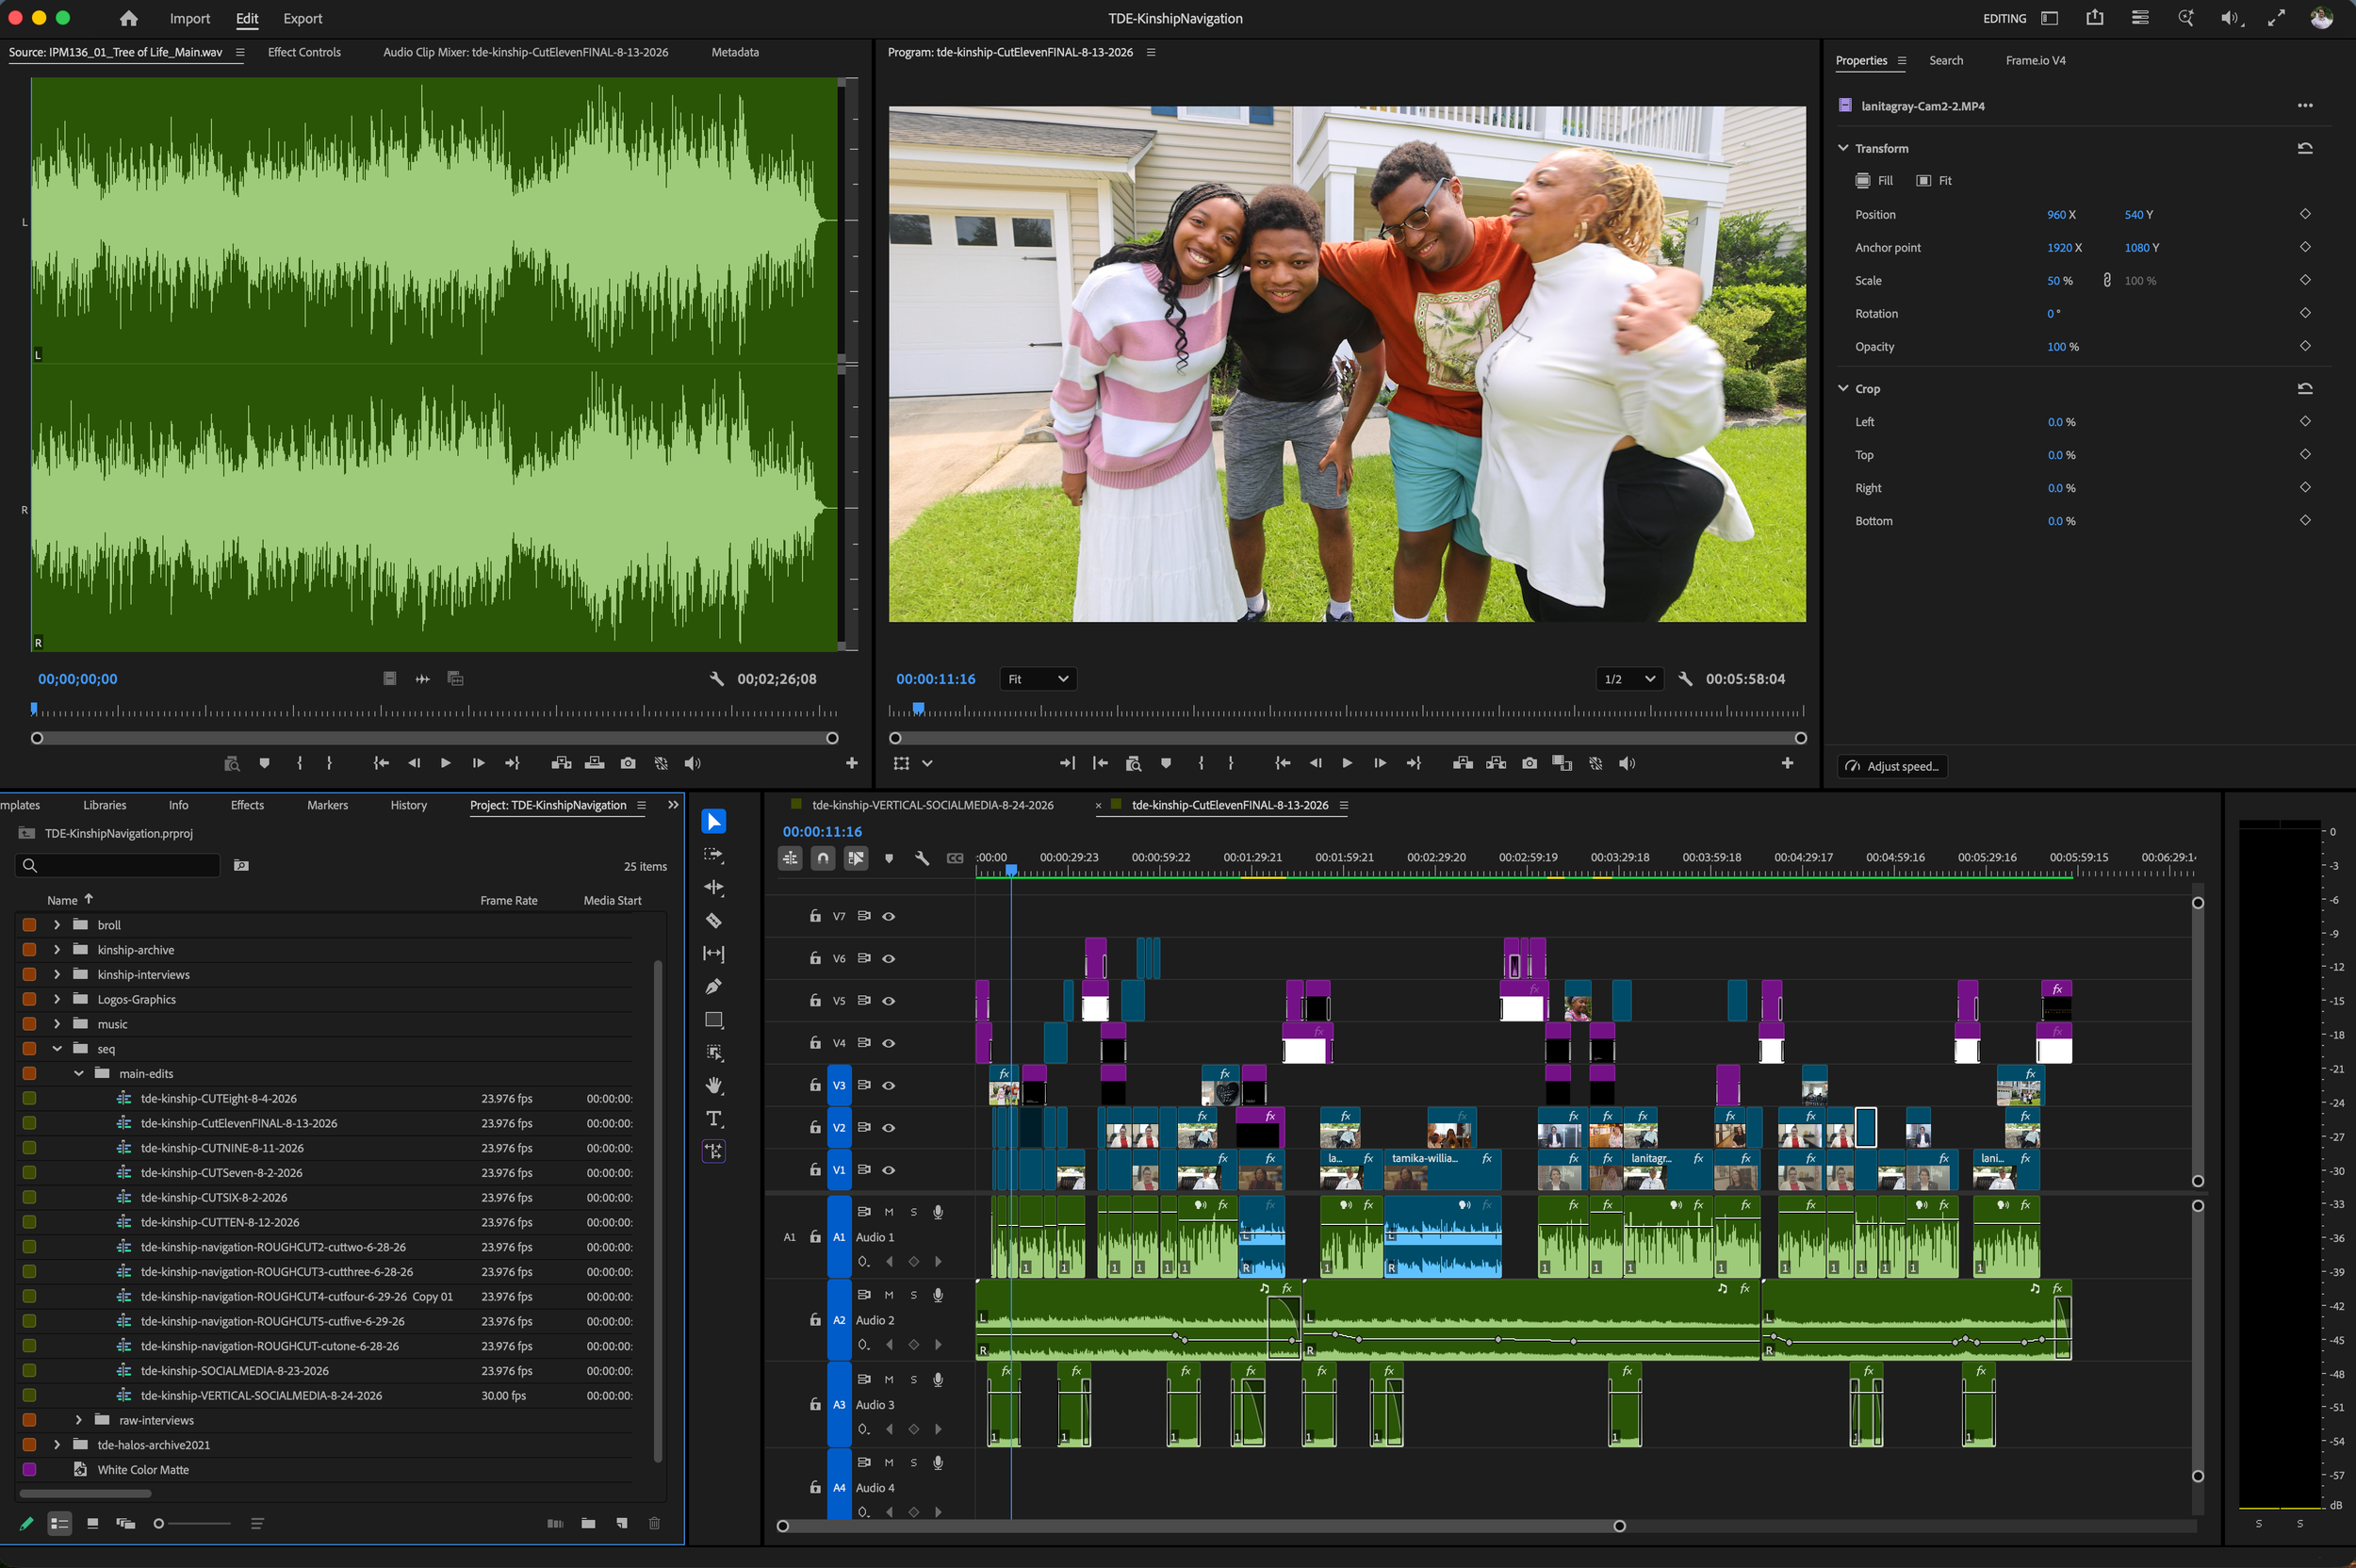Click orange label swatch for broll bin
Screen dimensions: 2356x1568
(x=29, y=925)
